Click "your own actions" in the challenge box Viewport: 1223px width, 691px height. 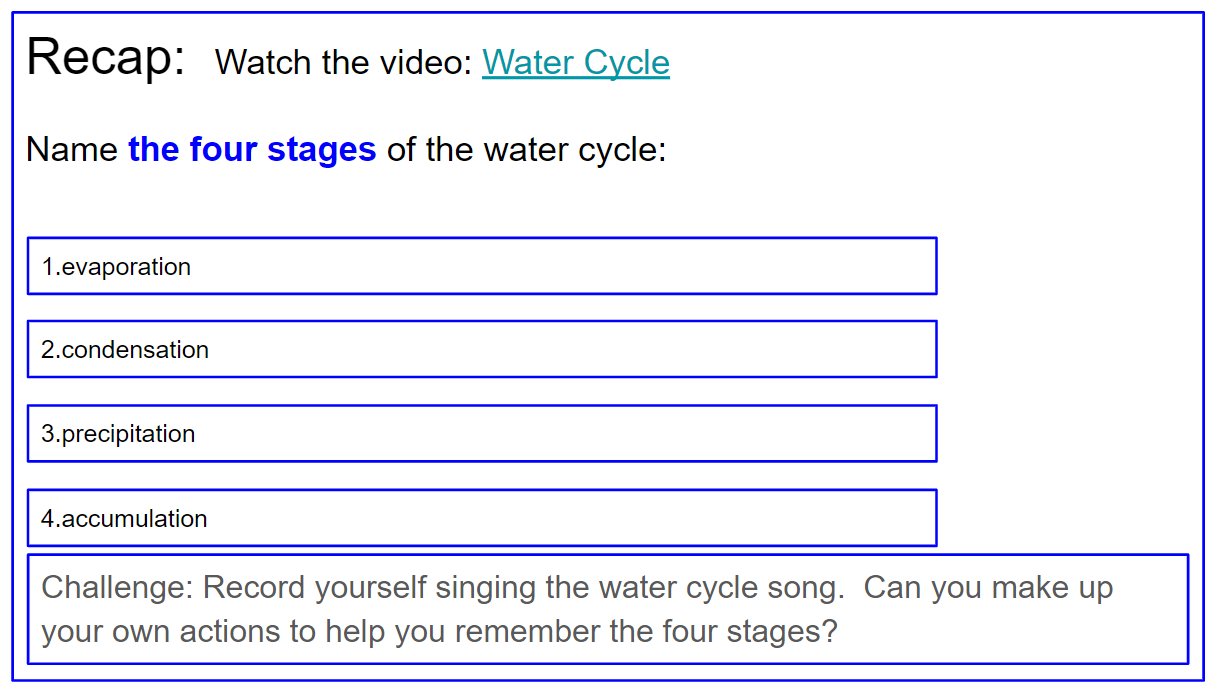pyautogui.click(x=164, y=632)
